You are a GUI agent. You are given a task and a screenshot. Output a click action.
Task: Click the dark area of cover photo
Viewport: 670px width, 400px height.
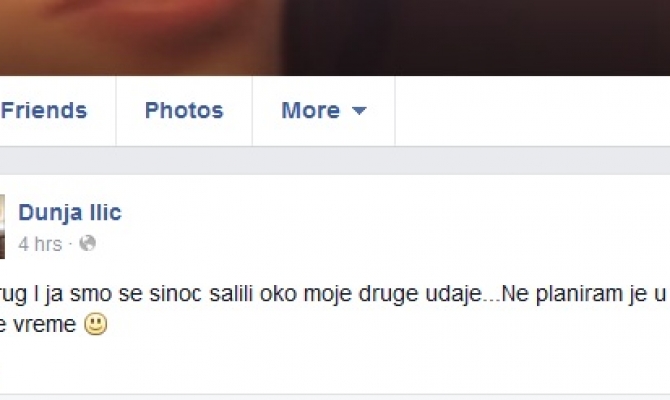[474, 38]
